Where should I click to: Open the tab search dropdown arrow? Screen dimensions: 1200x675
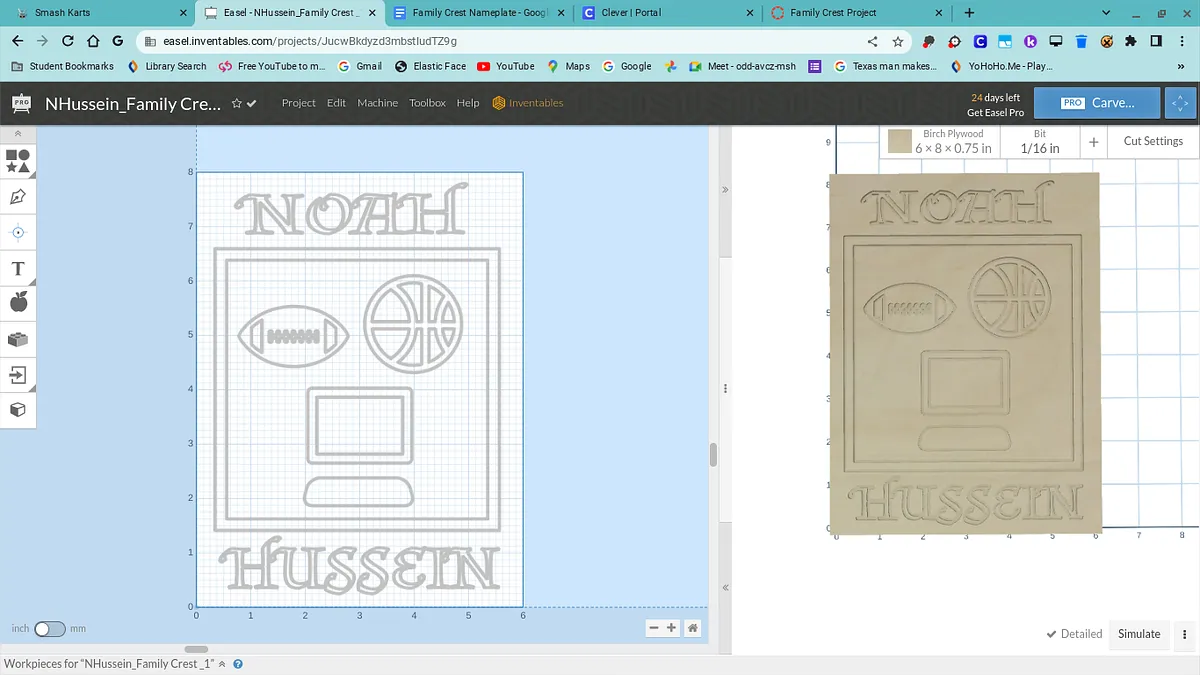[x=1105, y=13]
